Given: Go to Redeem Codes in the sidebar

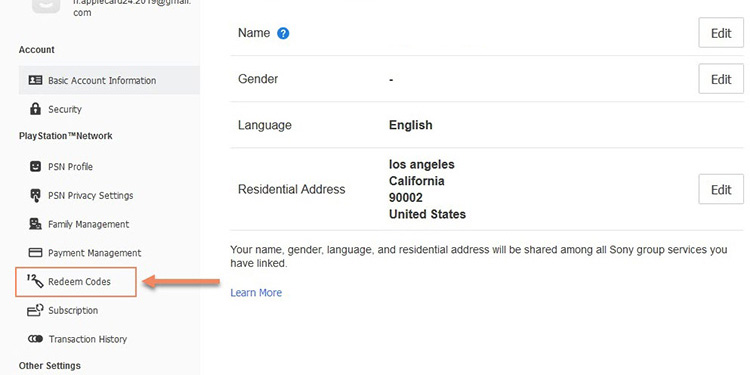Looking at the screenshot, I should coord(76,282).
